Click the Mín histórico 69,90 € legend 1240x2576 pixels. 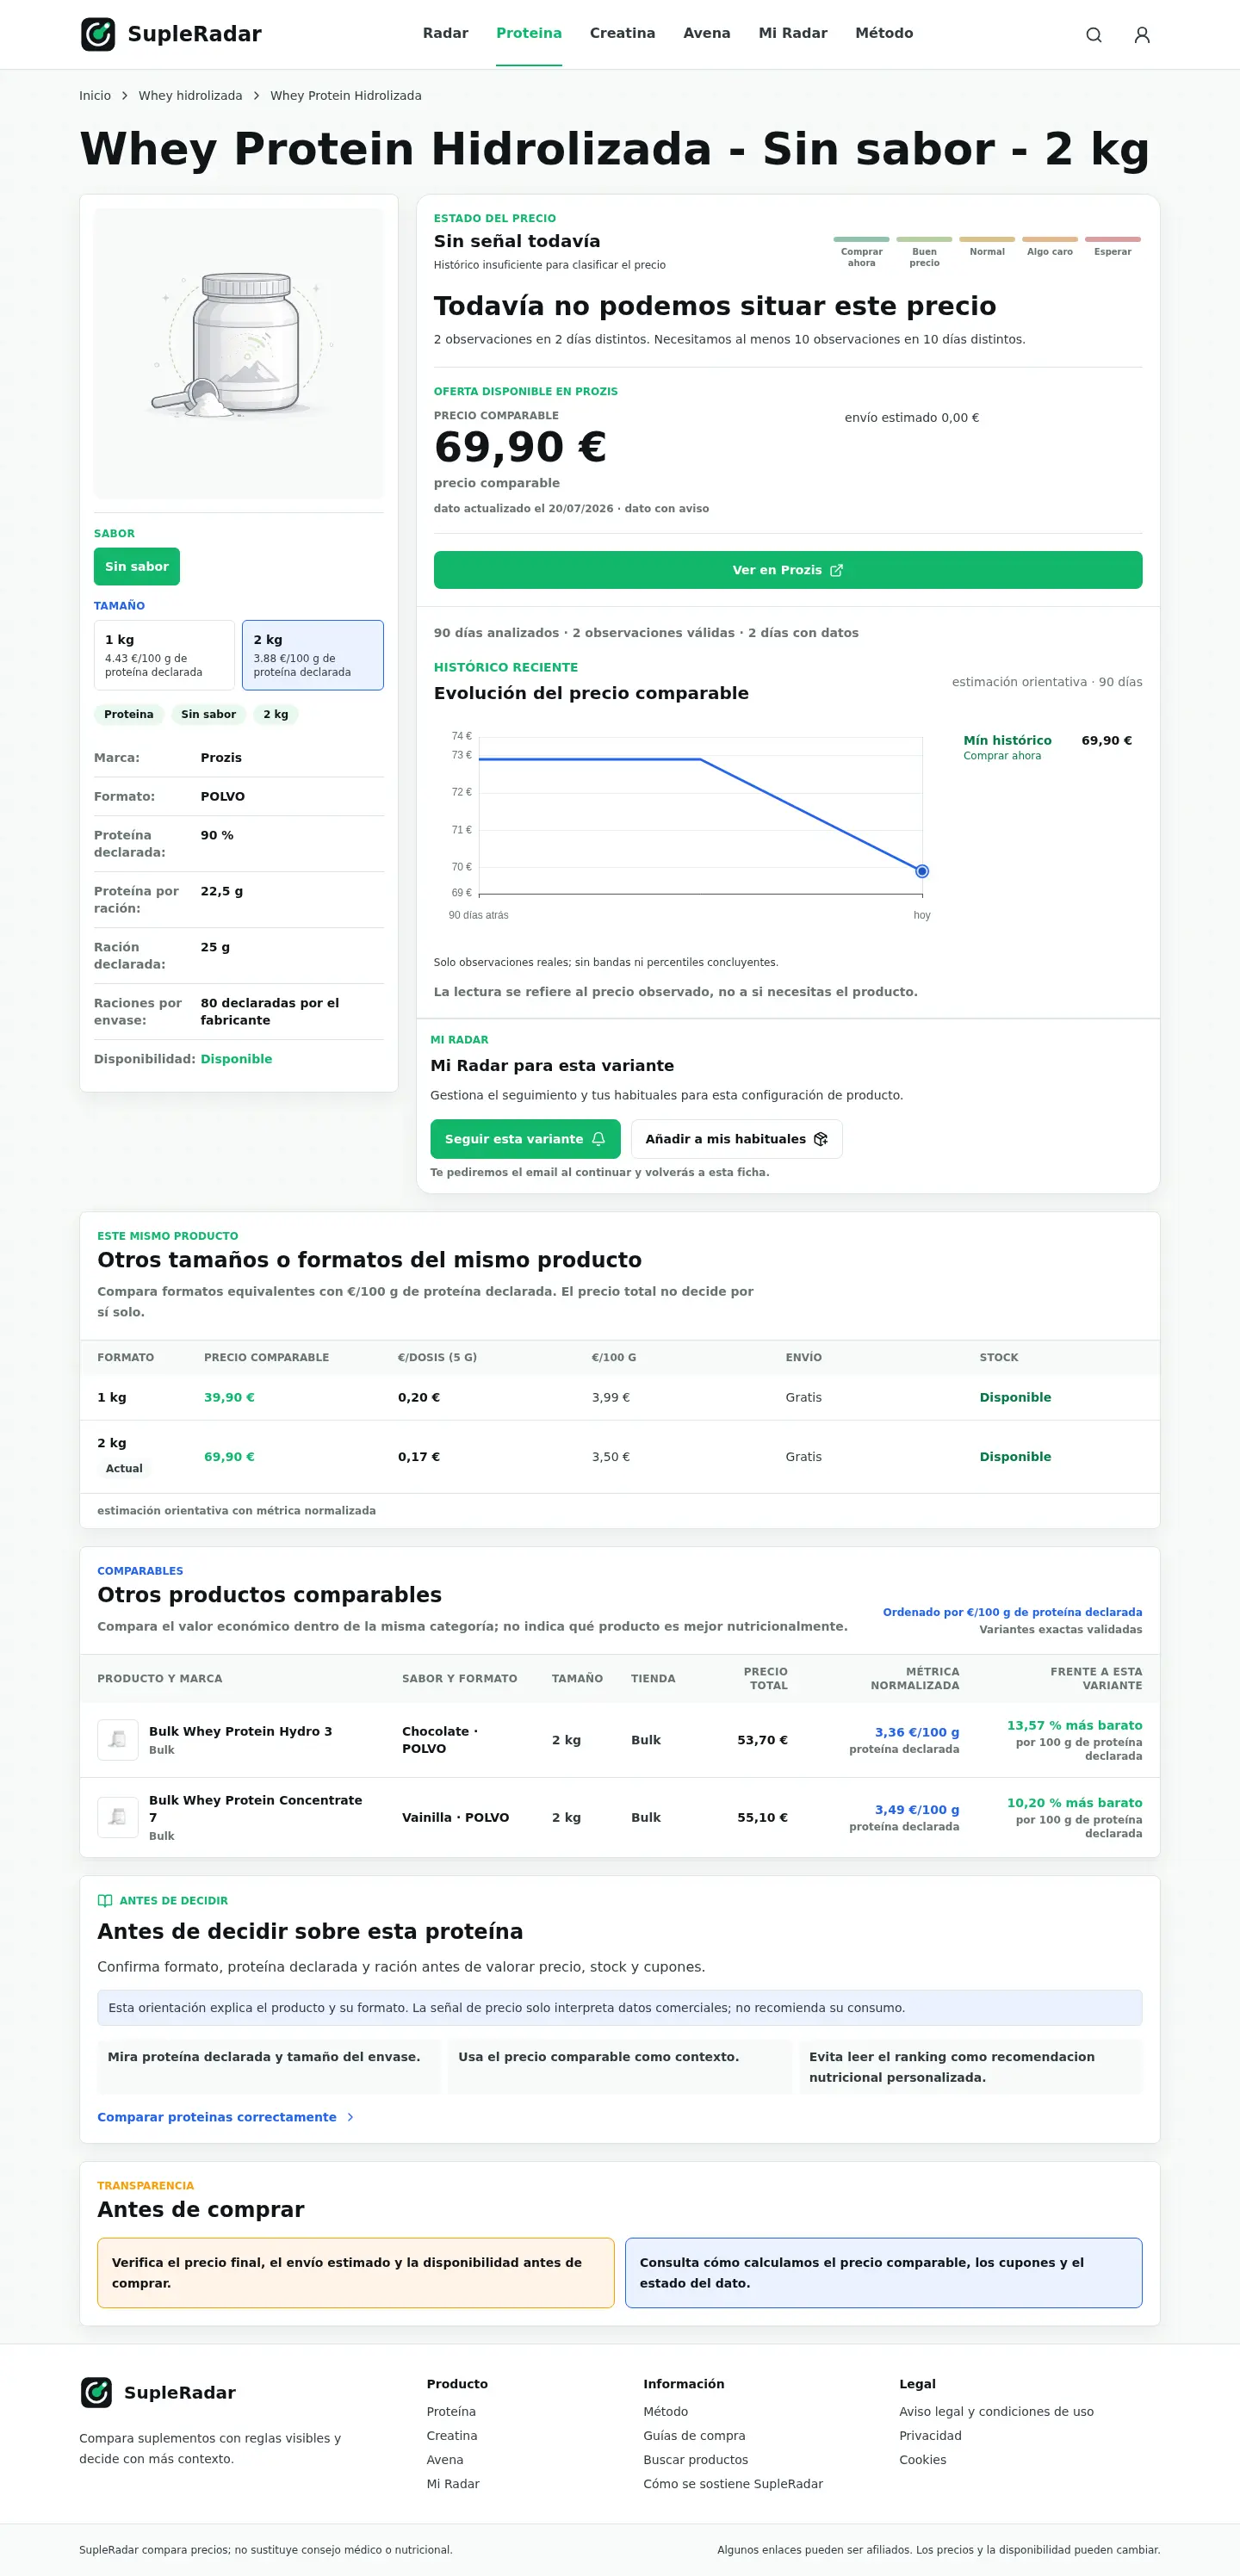pos(1047,747)
